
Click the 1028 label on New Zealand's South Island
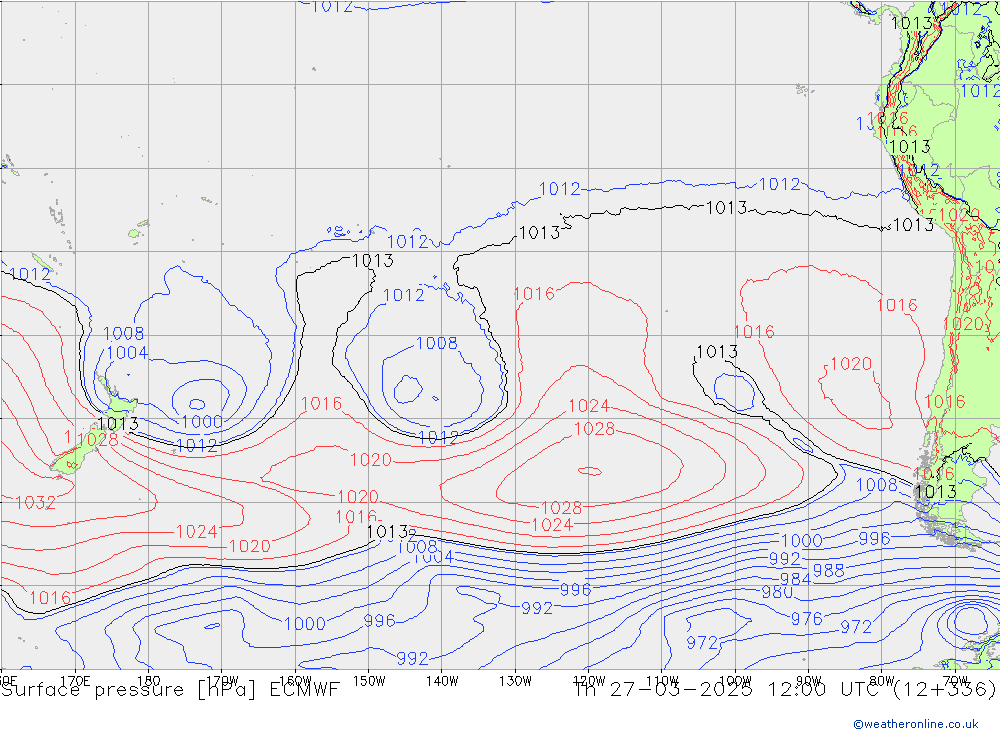coord(98,440)
